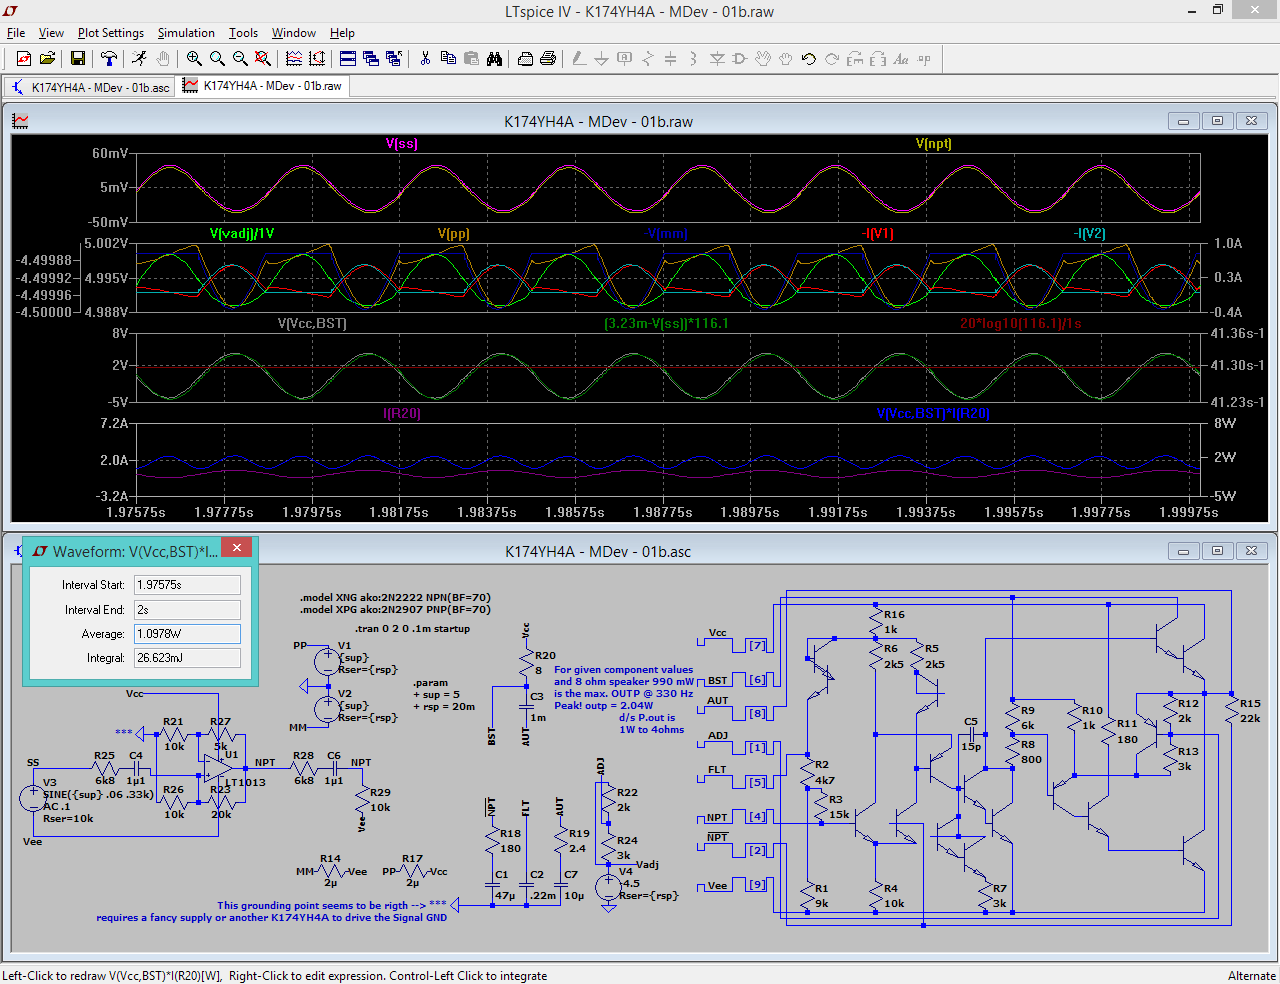Click the Interval End field in Waveform dialog

187,609
